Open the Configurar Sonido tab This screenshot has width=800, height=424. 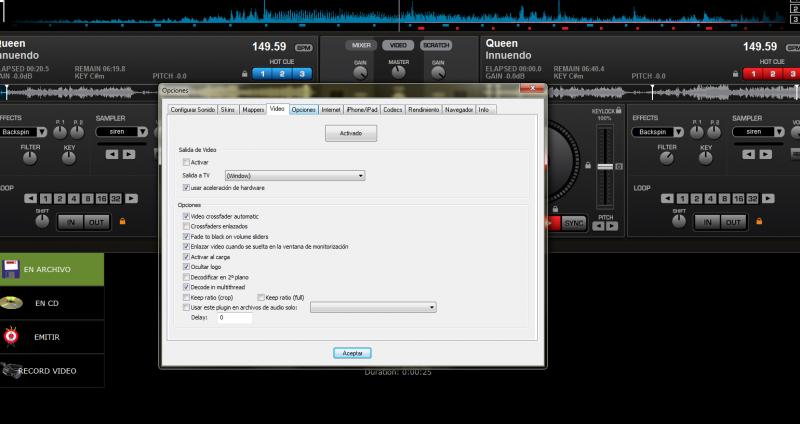[191, 109]
